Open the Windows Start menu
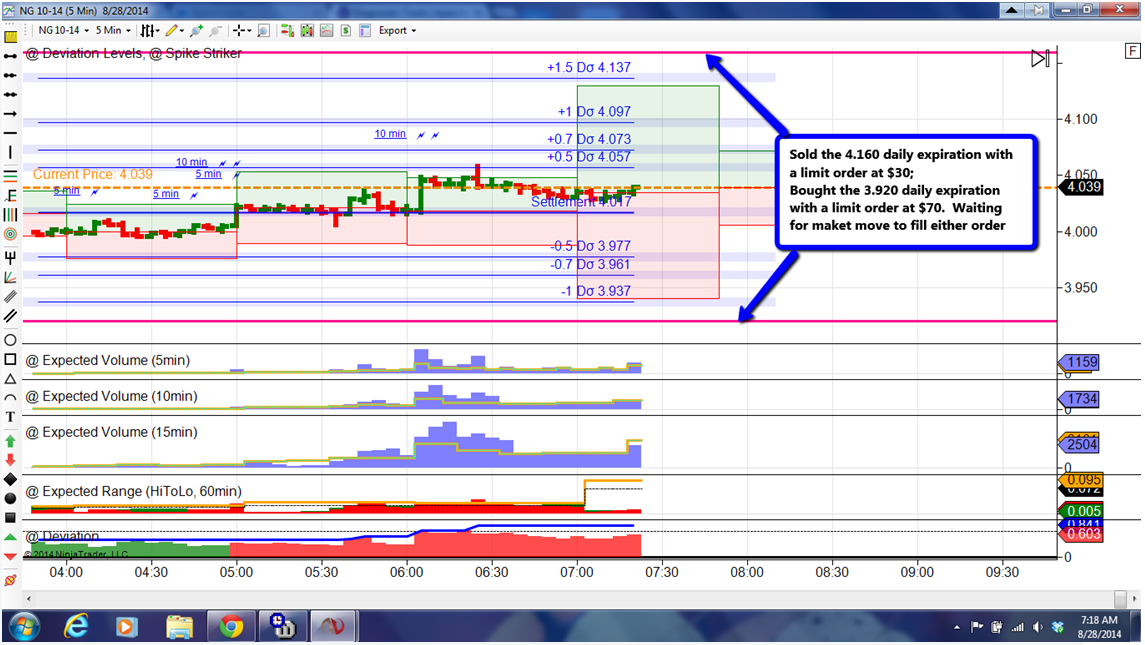Image resolution: width=1145 pixels, height=645 pixels. tap(23, 627)
